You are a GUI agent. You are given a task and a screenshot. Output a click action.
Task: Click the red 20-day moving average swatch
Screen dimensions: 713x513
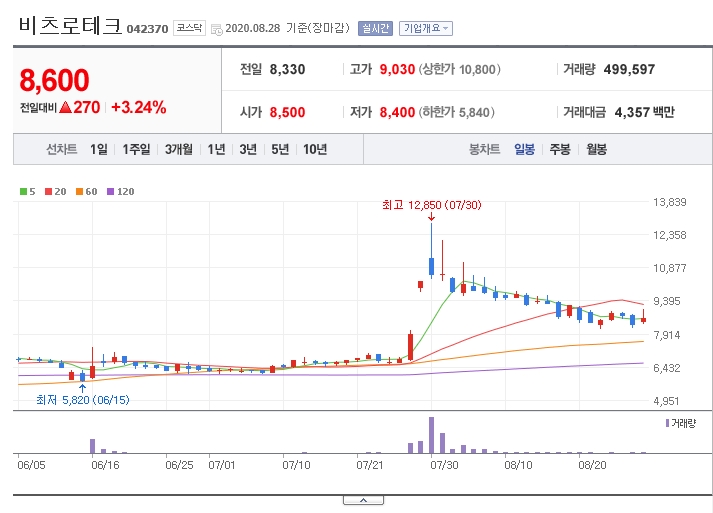coord(48,191)
